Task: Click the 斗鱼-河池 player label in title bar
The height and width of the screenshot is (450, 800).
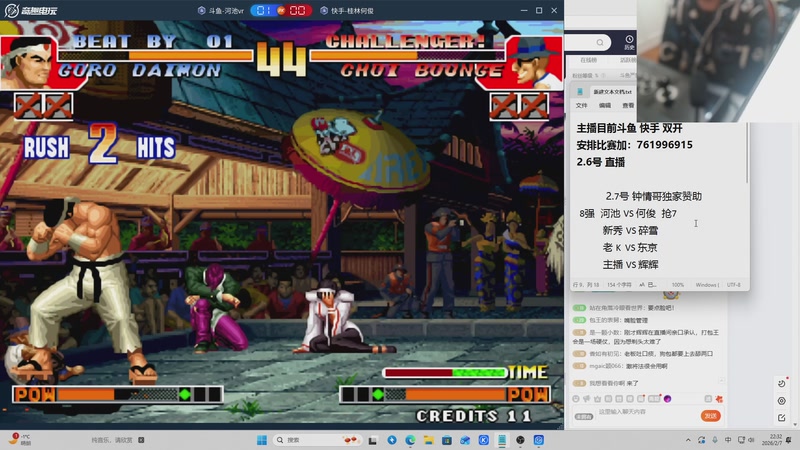Action: pos(220,10)
